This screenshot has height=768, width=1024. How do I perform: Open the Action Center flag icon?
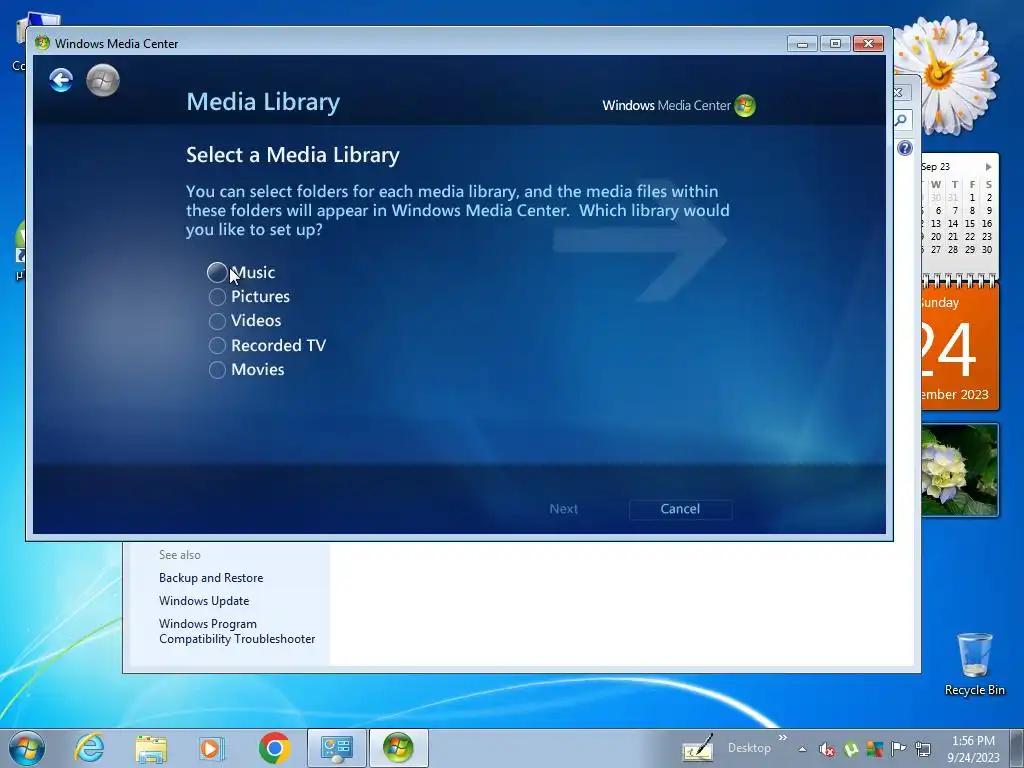899,748
